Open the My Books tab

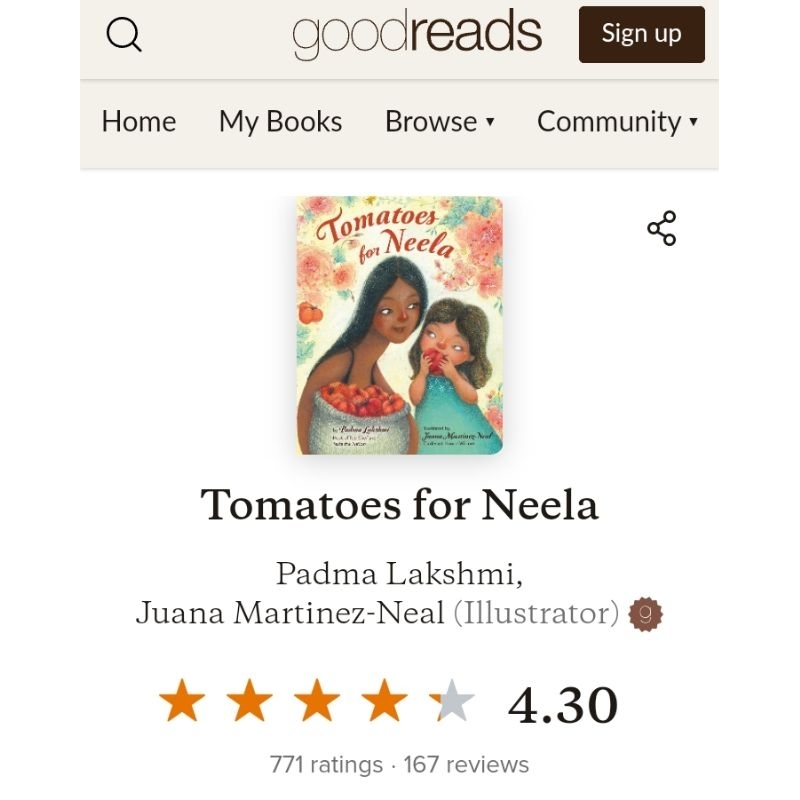click(x=280, y=122)
